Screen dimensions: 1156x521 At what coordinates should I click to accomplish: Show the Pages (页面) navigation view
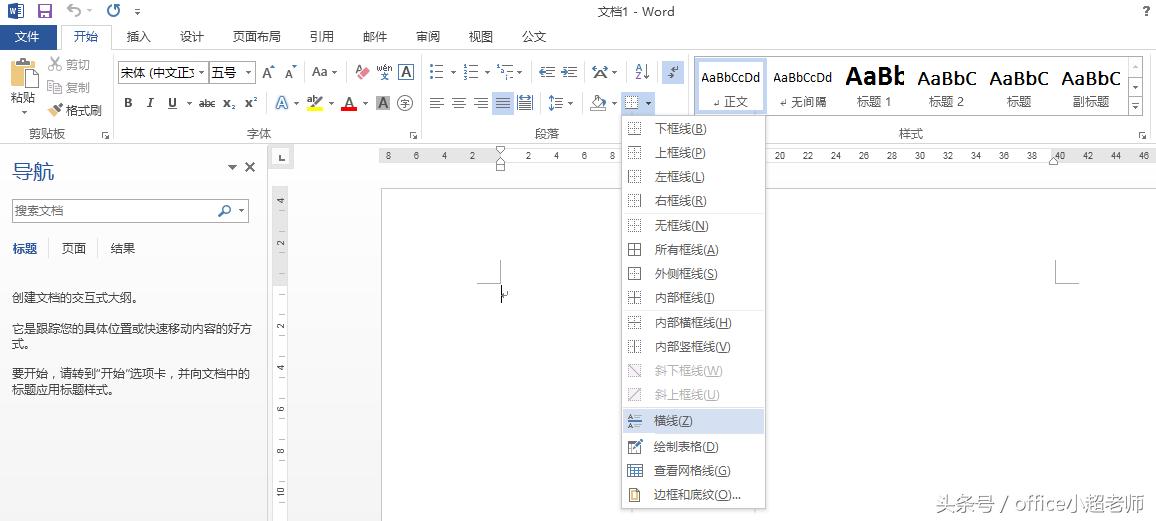click(x=73, y=248)
